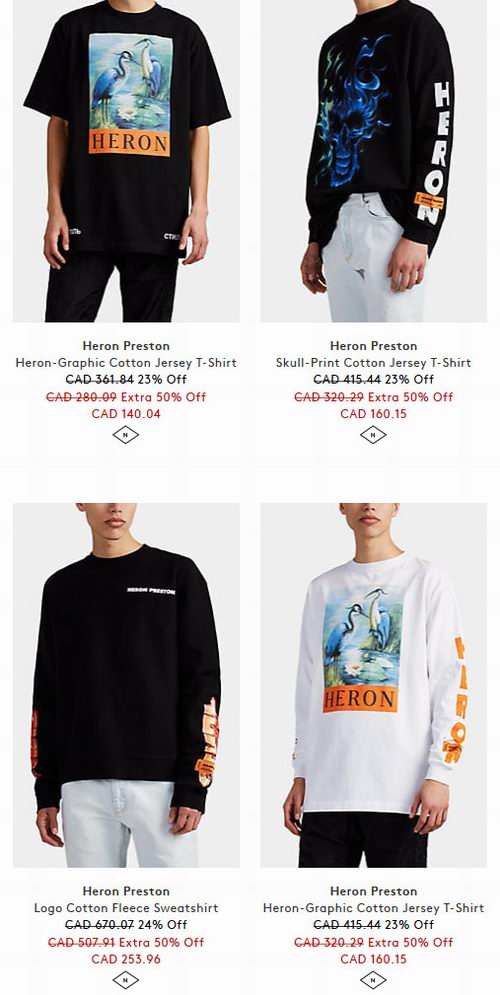The image size is (500, 995).
Task: Click struck-through CAD 361.84 original price
Action: coord(100,379)
